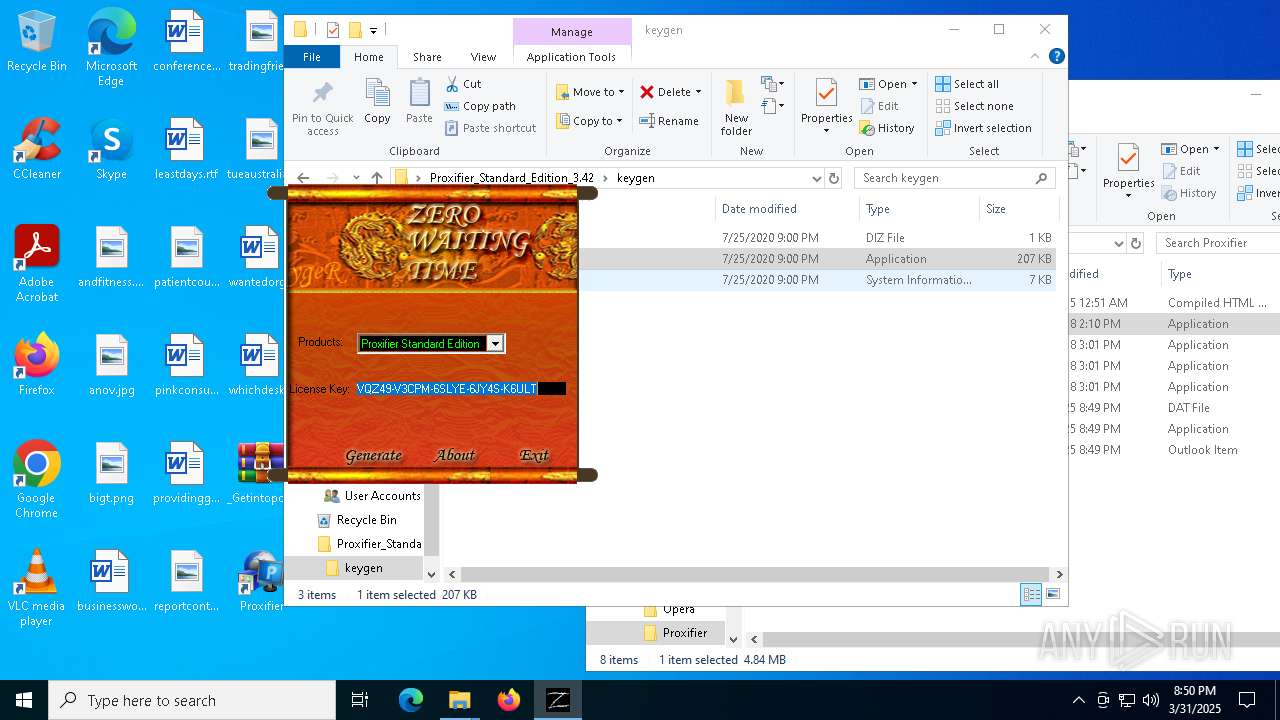Click Invert selection in ribbon
This screenshot has width=1280, height=720.
(983, 128)
